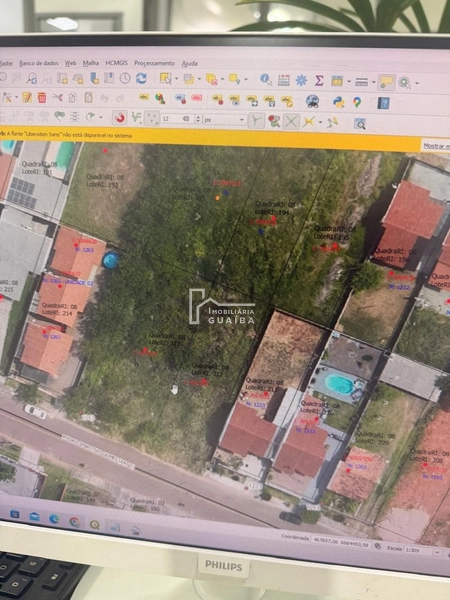
Task: Click the gear-with-magnifier icon in top toolbar
Action: (x=404, y=82)
